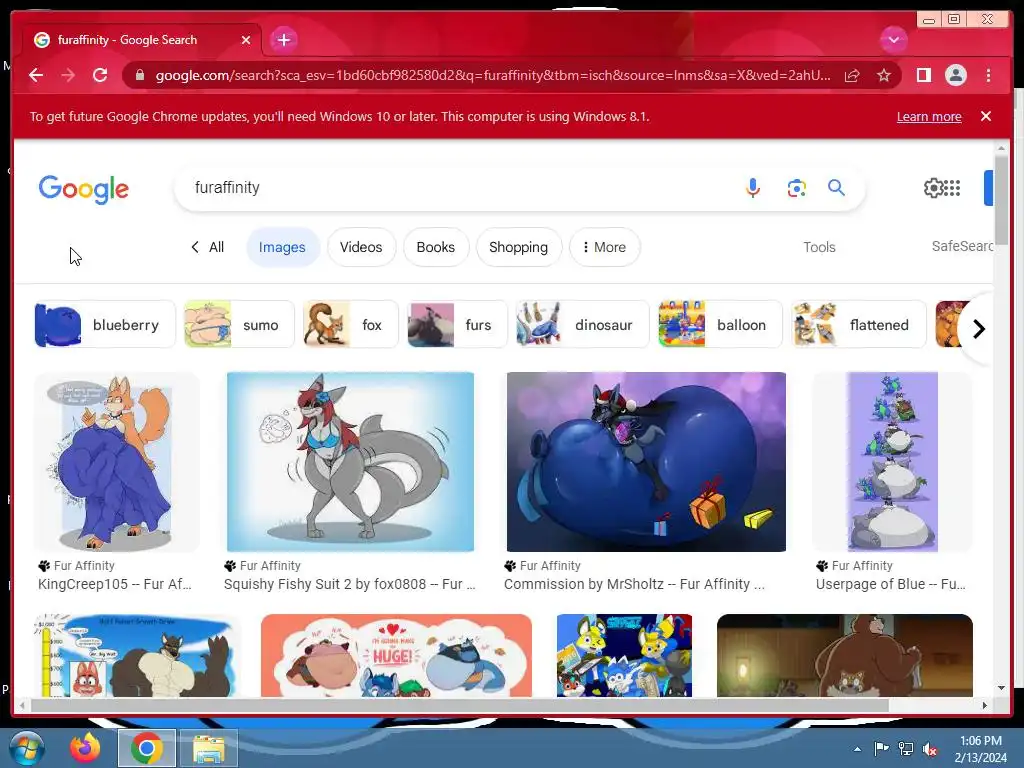Image resolution: width=1024 pixels, height=768 pixels.
Task: Open a new tab with the plus button
Action: tap(283, 40)
